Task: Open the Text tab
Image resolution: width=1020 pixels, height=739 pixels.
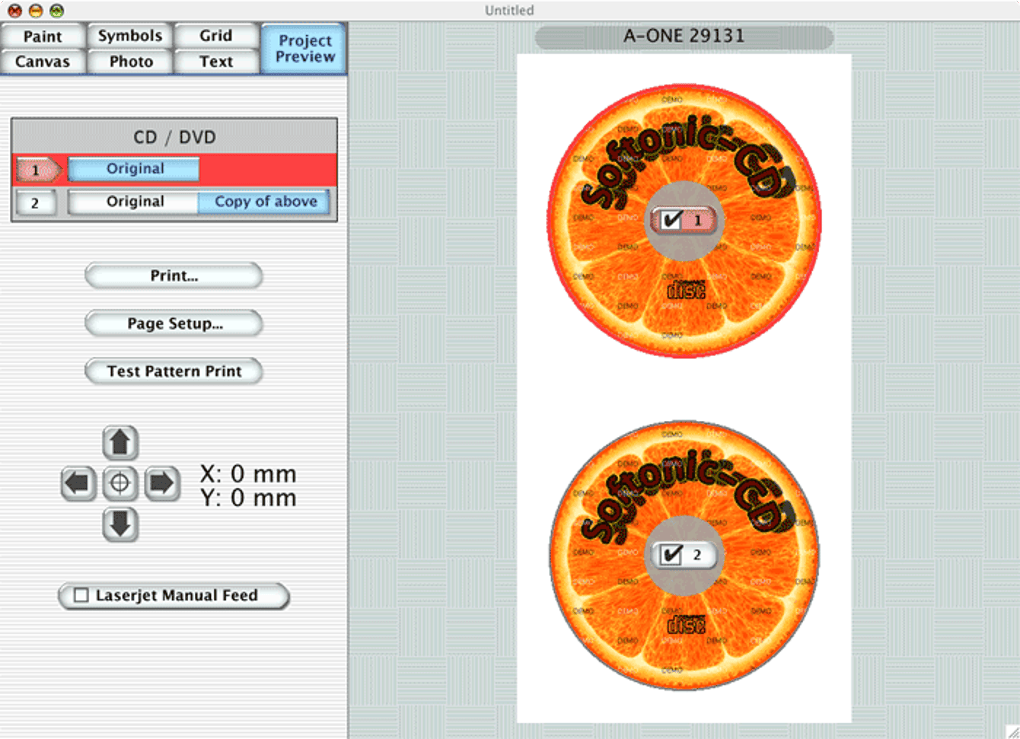Action: [x=217, y=61]
